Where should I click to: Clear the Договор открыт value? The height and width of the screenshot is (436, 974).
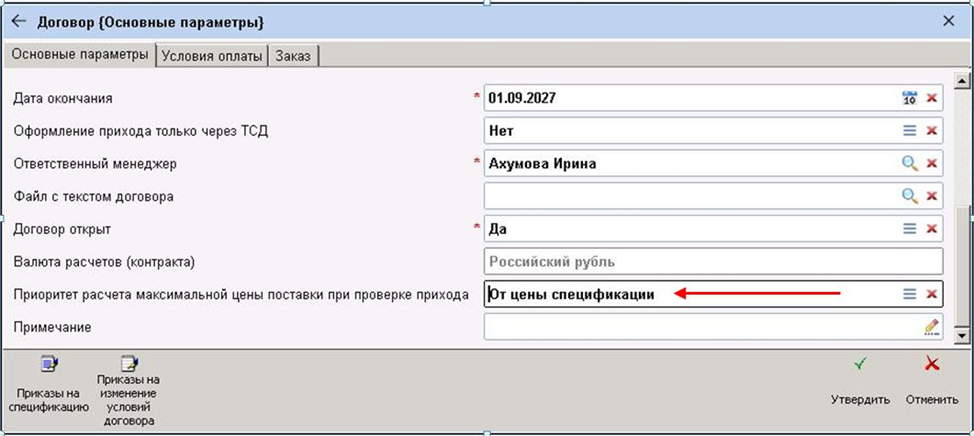pyautogui.click(x=932, y=229)
